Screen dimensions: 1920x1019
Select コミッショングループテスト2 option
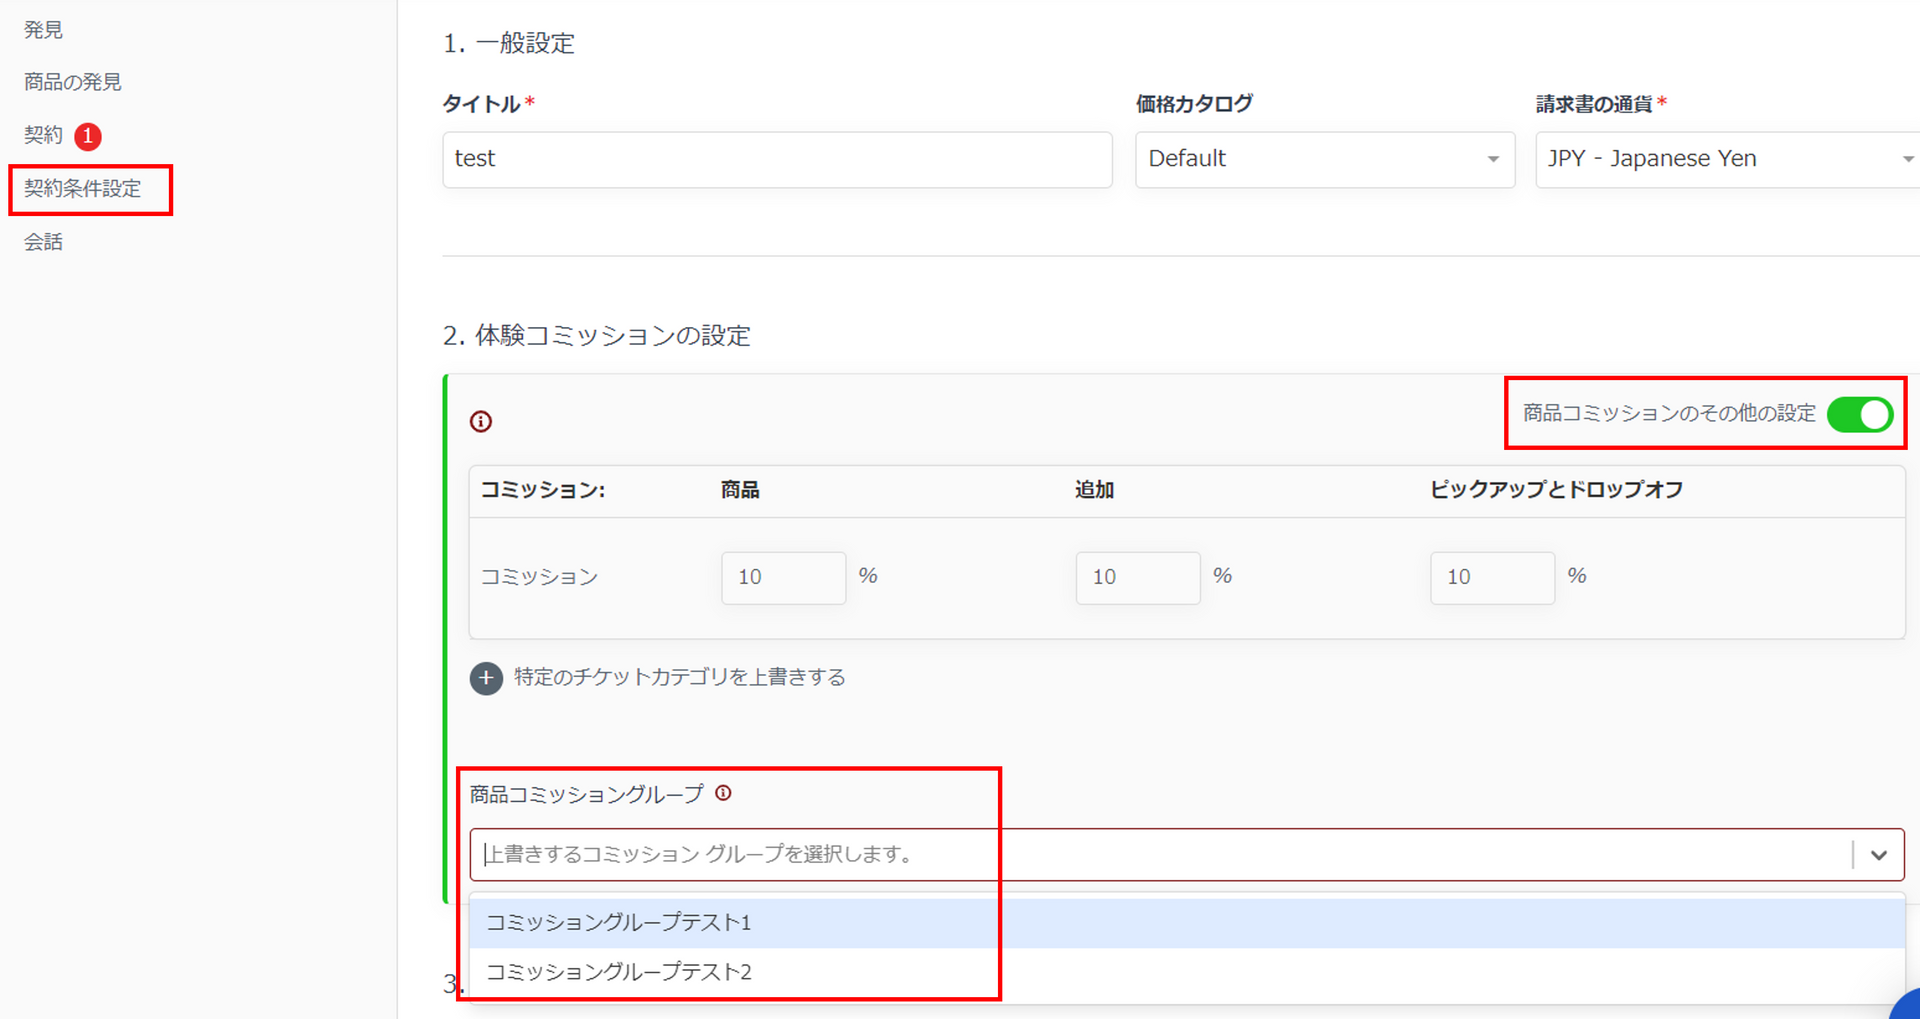[x=618, y=972]
